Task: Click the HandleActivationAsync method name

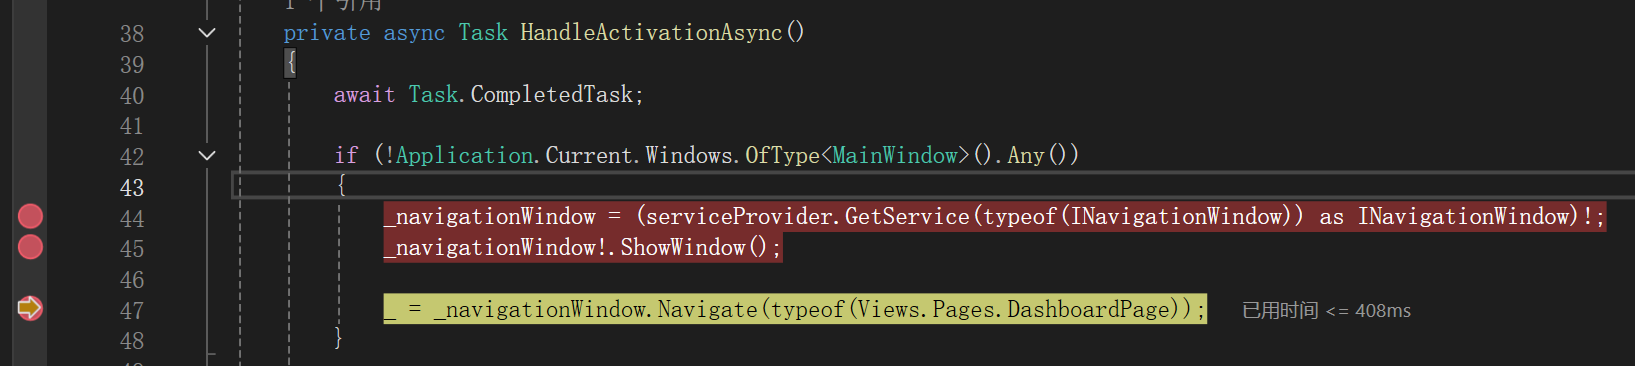Action: tap(651, 33)
